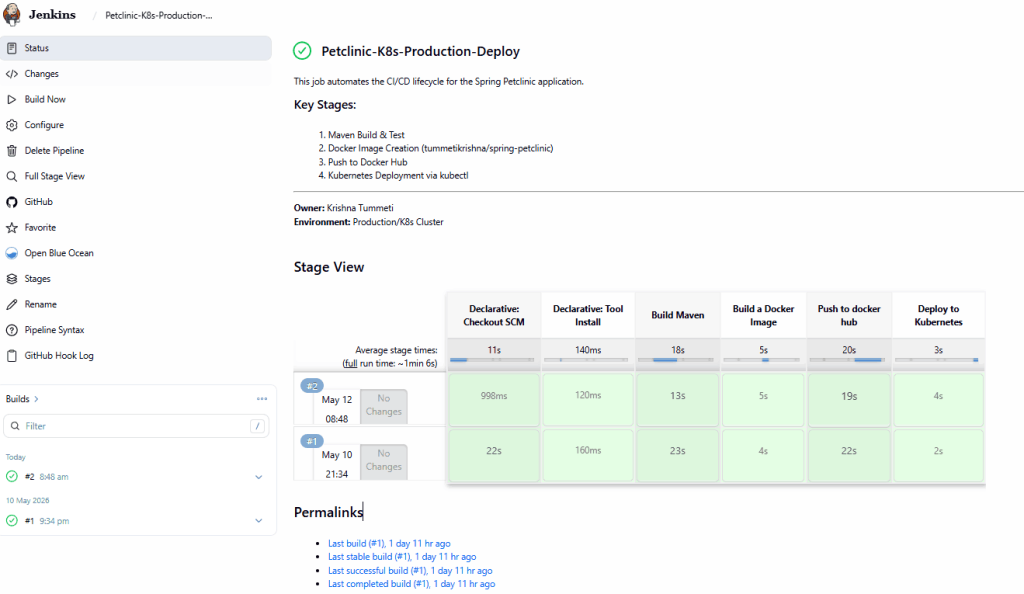Click the Build Now play icon
The height and width of the screenshot is (594, 1024).
tap(12, 99)
